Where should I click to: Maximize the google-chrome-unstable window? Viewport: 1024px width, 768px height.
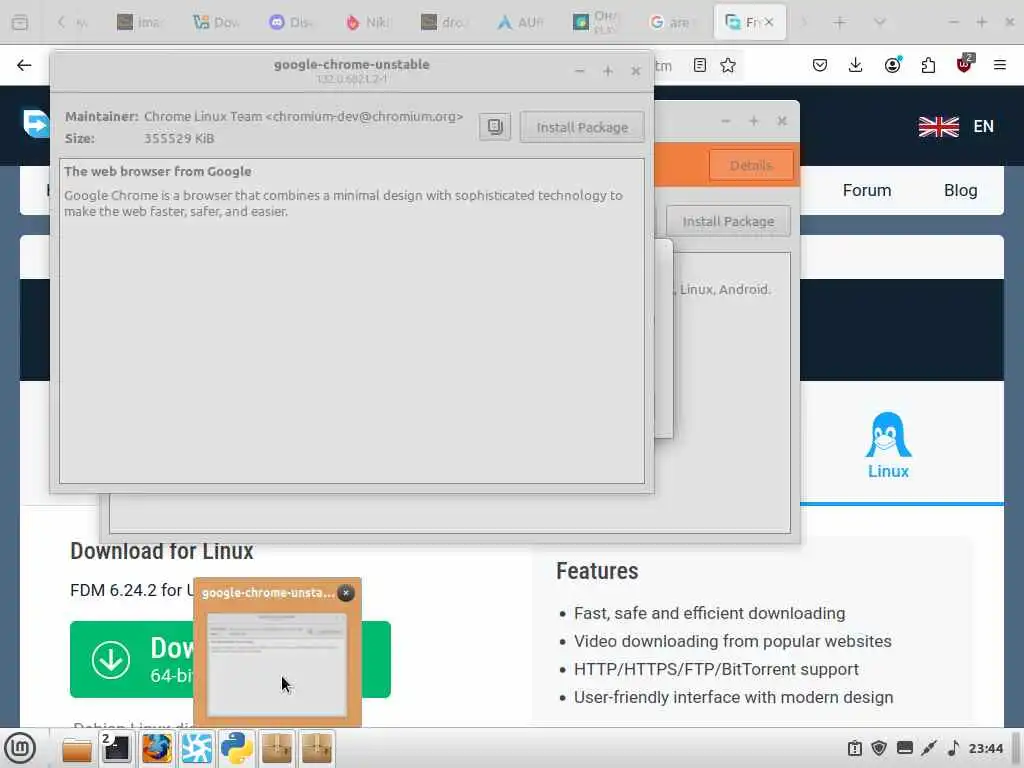607,71
